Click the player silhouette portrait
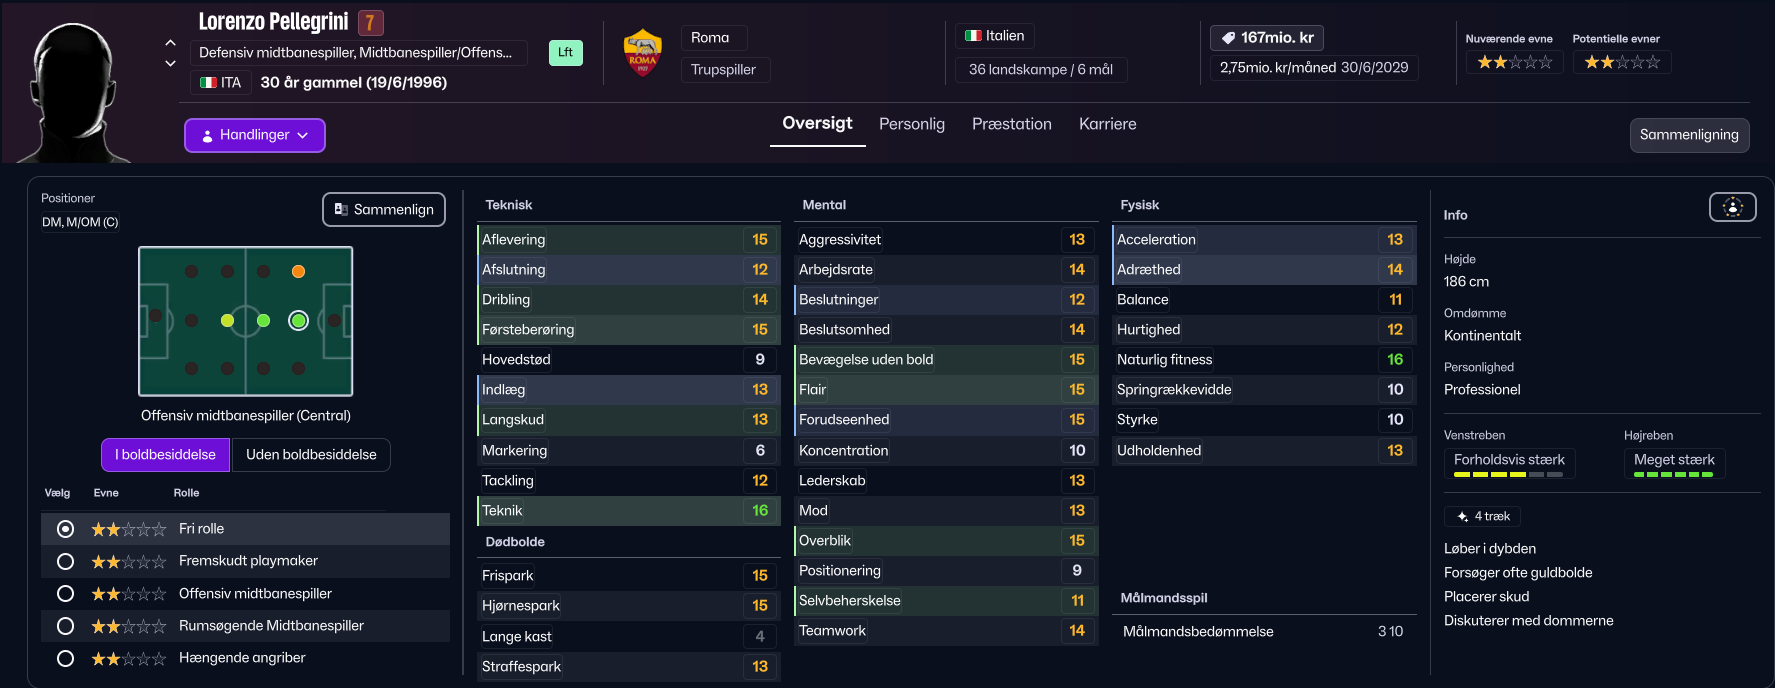Viewport: 1775px width, 688px height. click(75, 95)
